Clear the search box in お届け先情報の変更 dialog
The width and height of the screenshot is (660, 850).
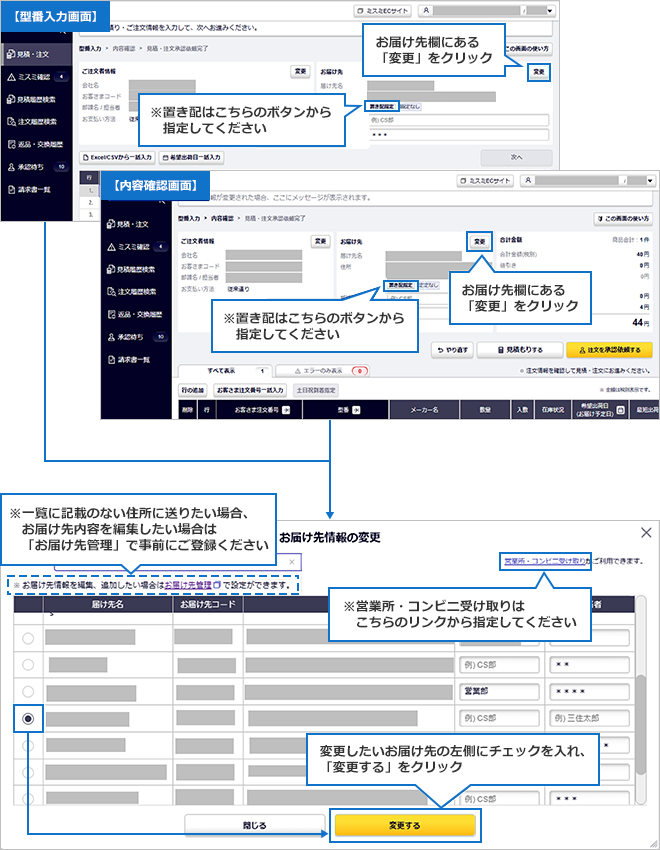[292, 562]
